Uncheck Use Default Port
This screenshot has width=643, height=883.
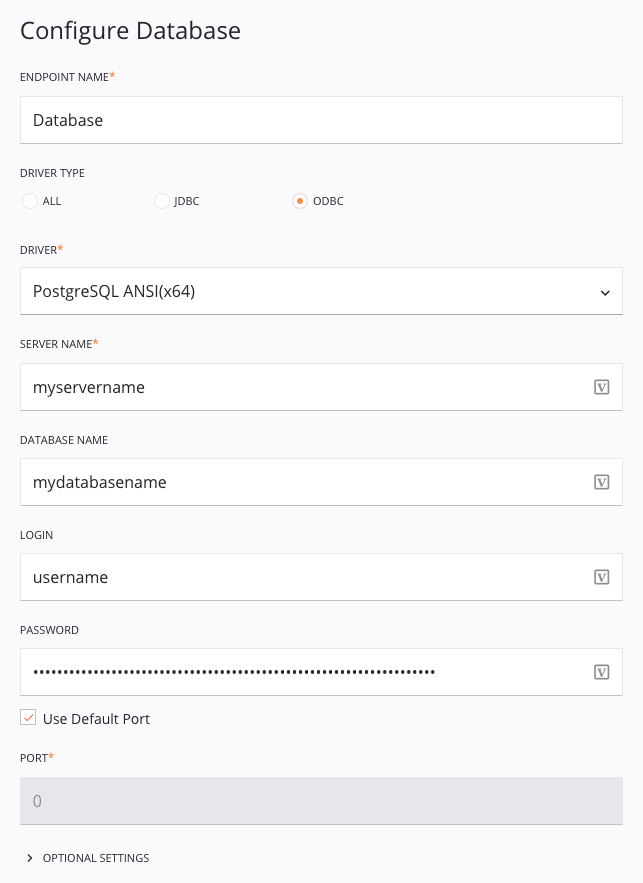click(x=28, y=717)
